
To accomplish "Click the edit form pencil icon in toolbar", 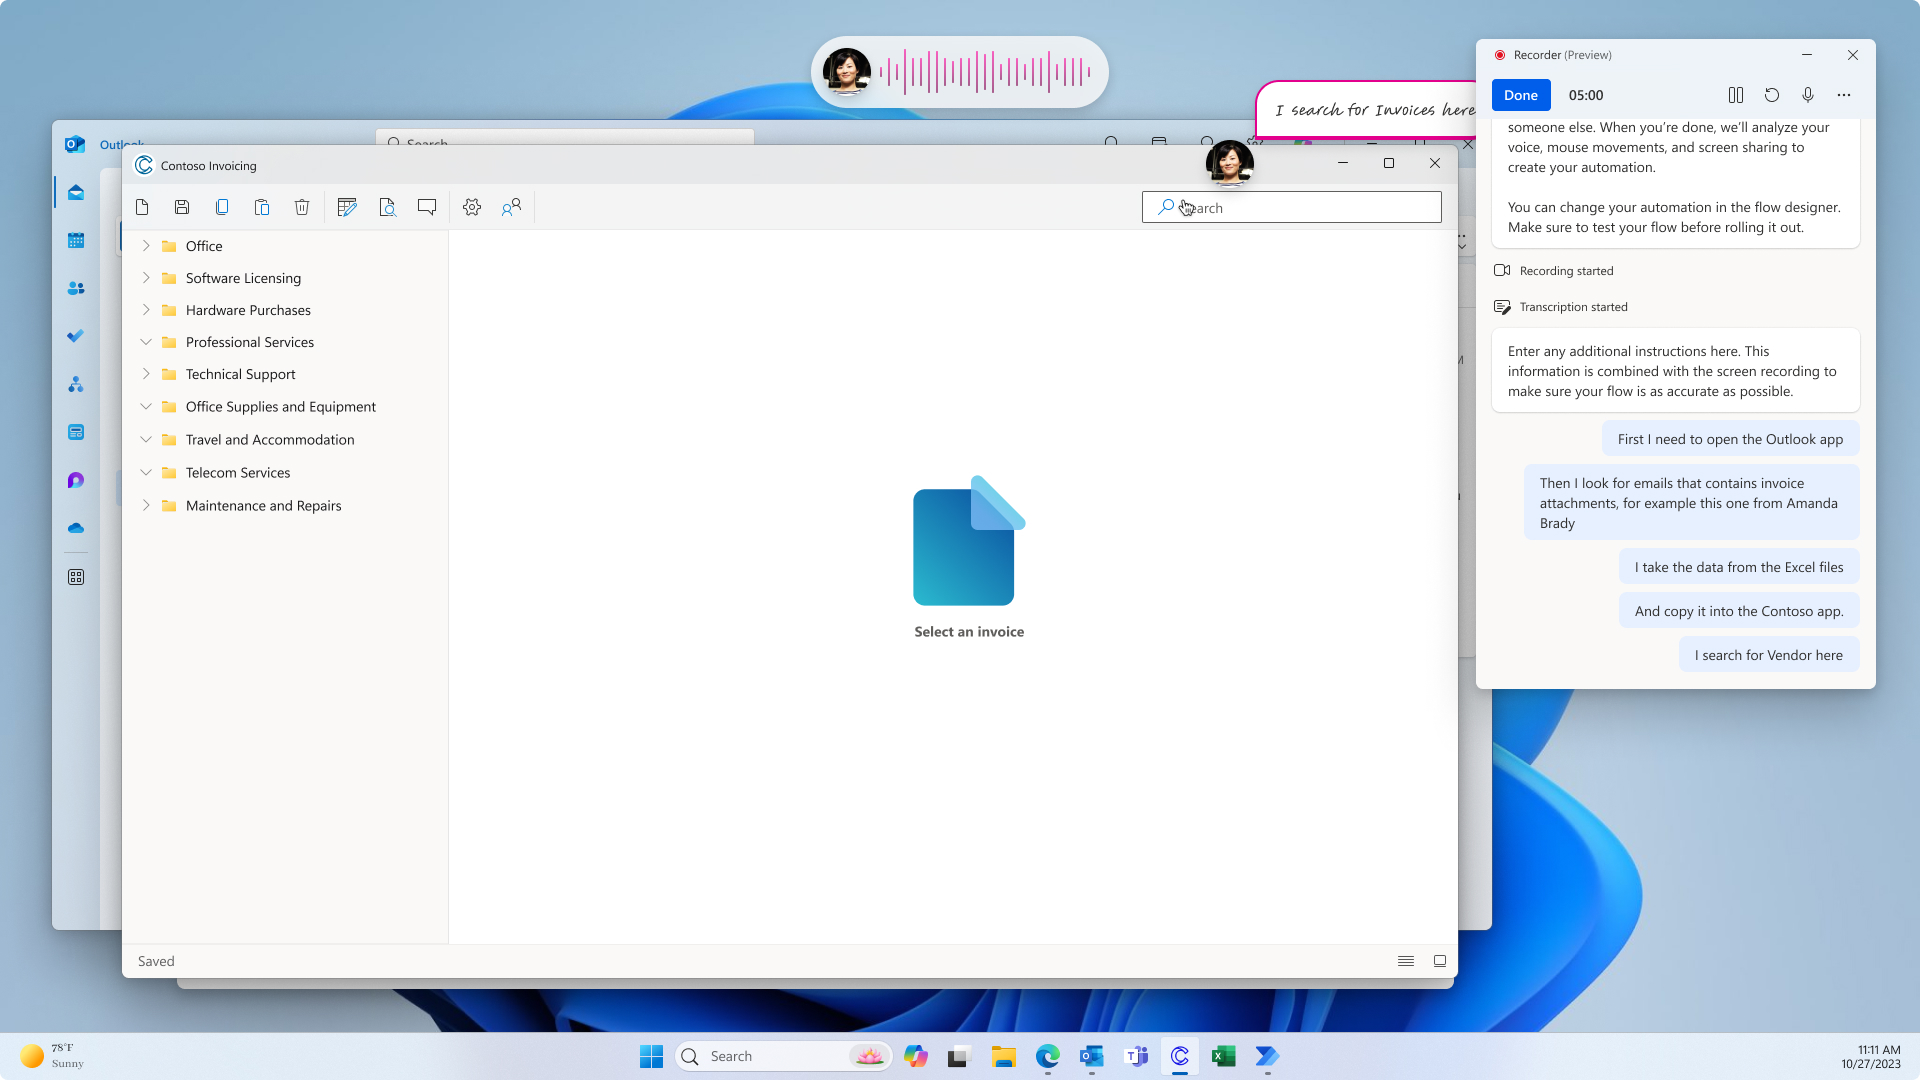I will 347,207.
